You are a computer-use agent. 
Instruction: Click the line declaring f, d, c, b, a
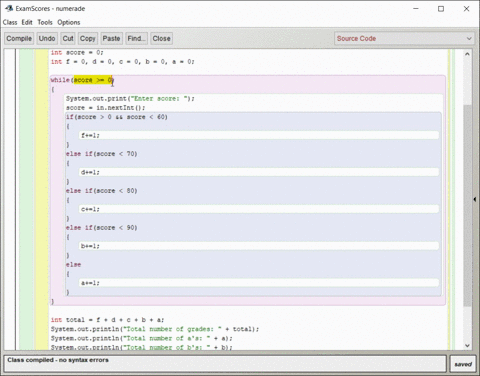click(122, 62)
